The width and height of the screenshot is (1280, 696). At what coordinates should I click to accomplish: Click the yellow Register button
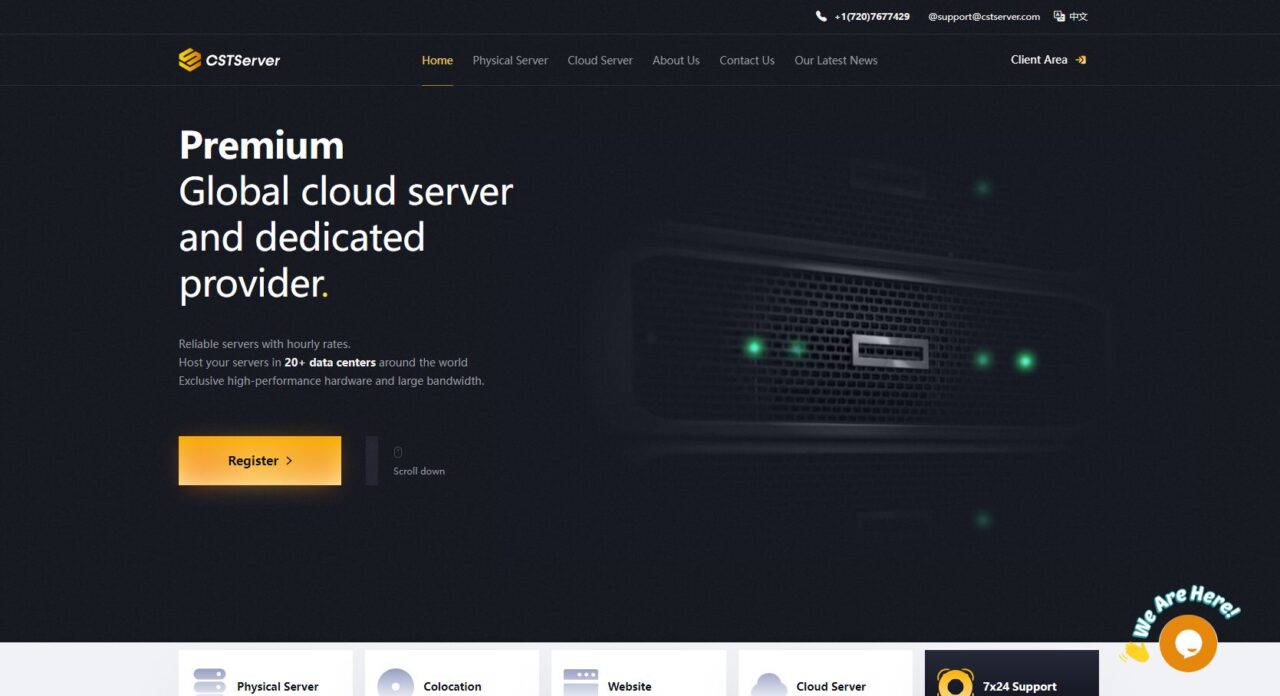[x=260, y=461]
